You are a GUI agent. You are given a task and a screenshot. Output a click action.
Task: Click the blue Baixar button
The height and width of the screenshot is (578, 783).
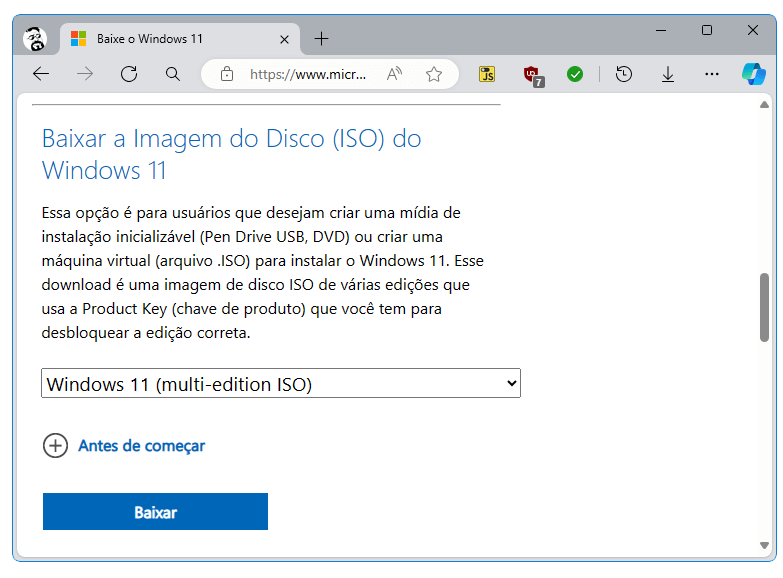(155, 512)
